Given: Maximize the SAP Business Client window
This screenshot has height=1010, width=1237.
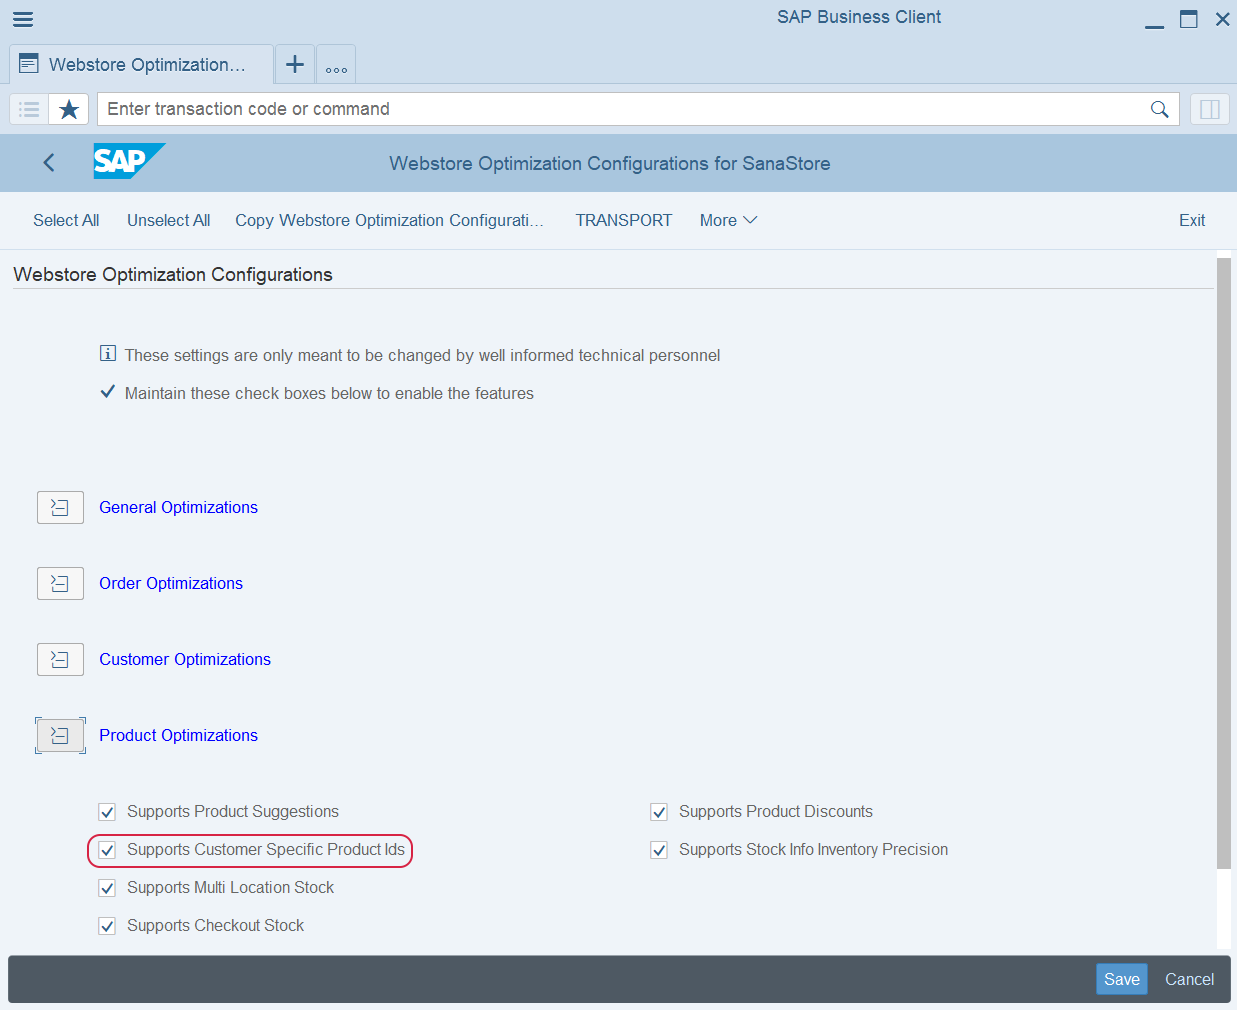Looking at the screenshot, I should point(1188,19).
